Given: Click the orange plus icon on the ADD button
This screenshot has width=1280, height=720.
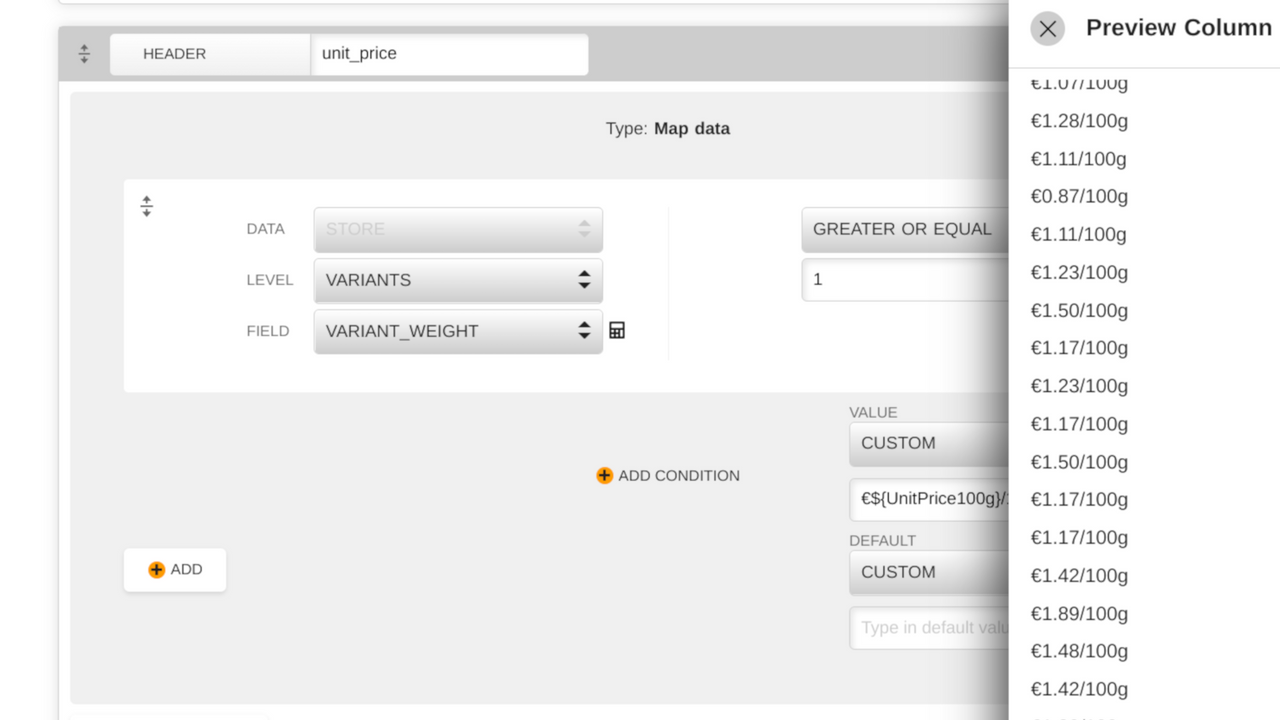Looking at the screenshot, I should tap(156, 569).
